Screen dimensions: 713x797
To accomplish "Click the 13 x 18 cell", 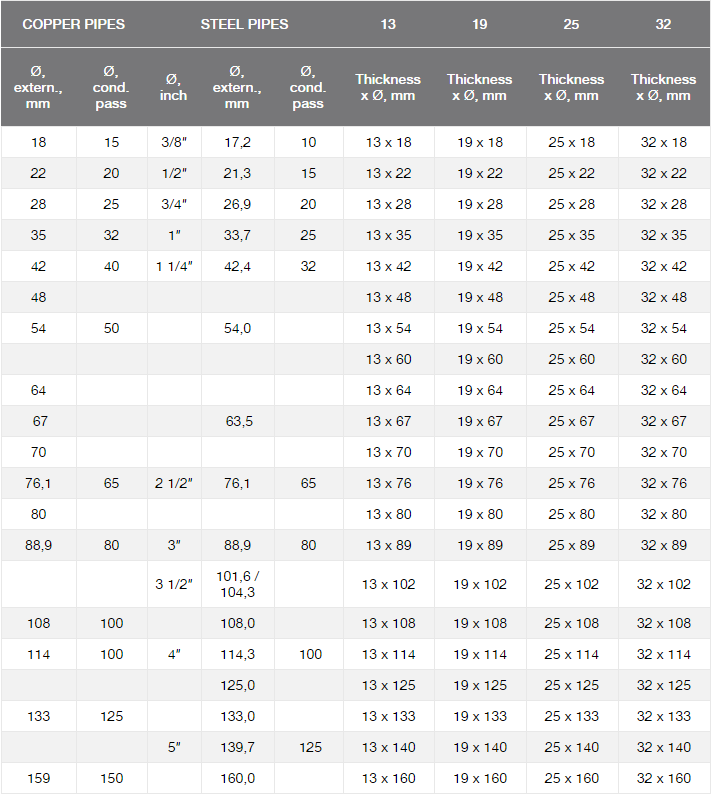I will coord(388,142).
